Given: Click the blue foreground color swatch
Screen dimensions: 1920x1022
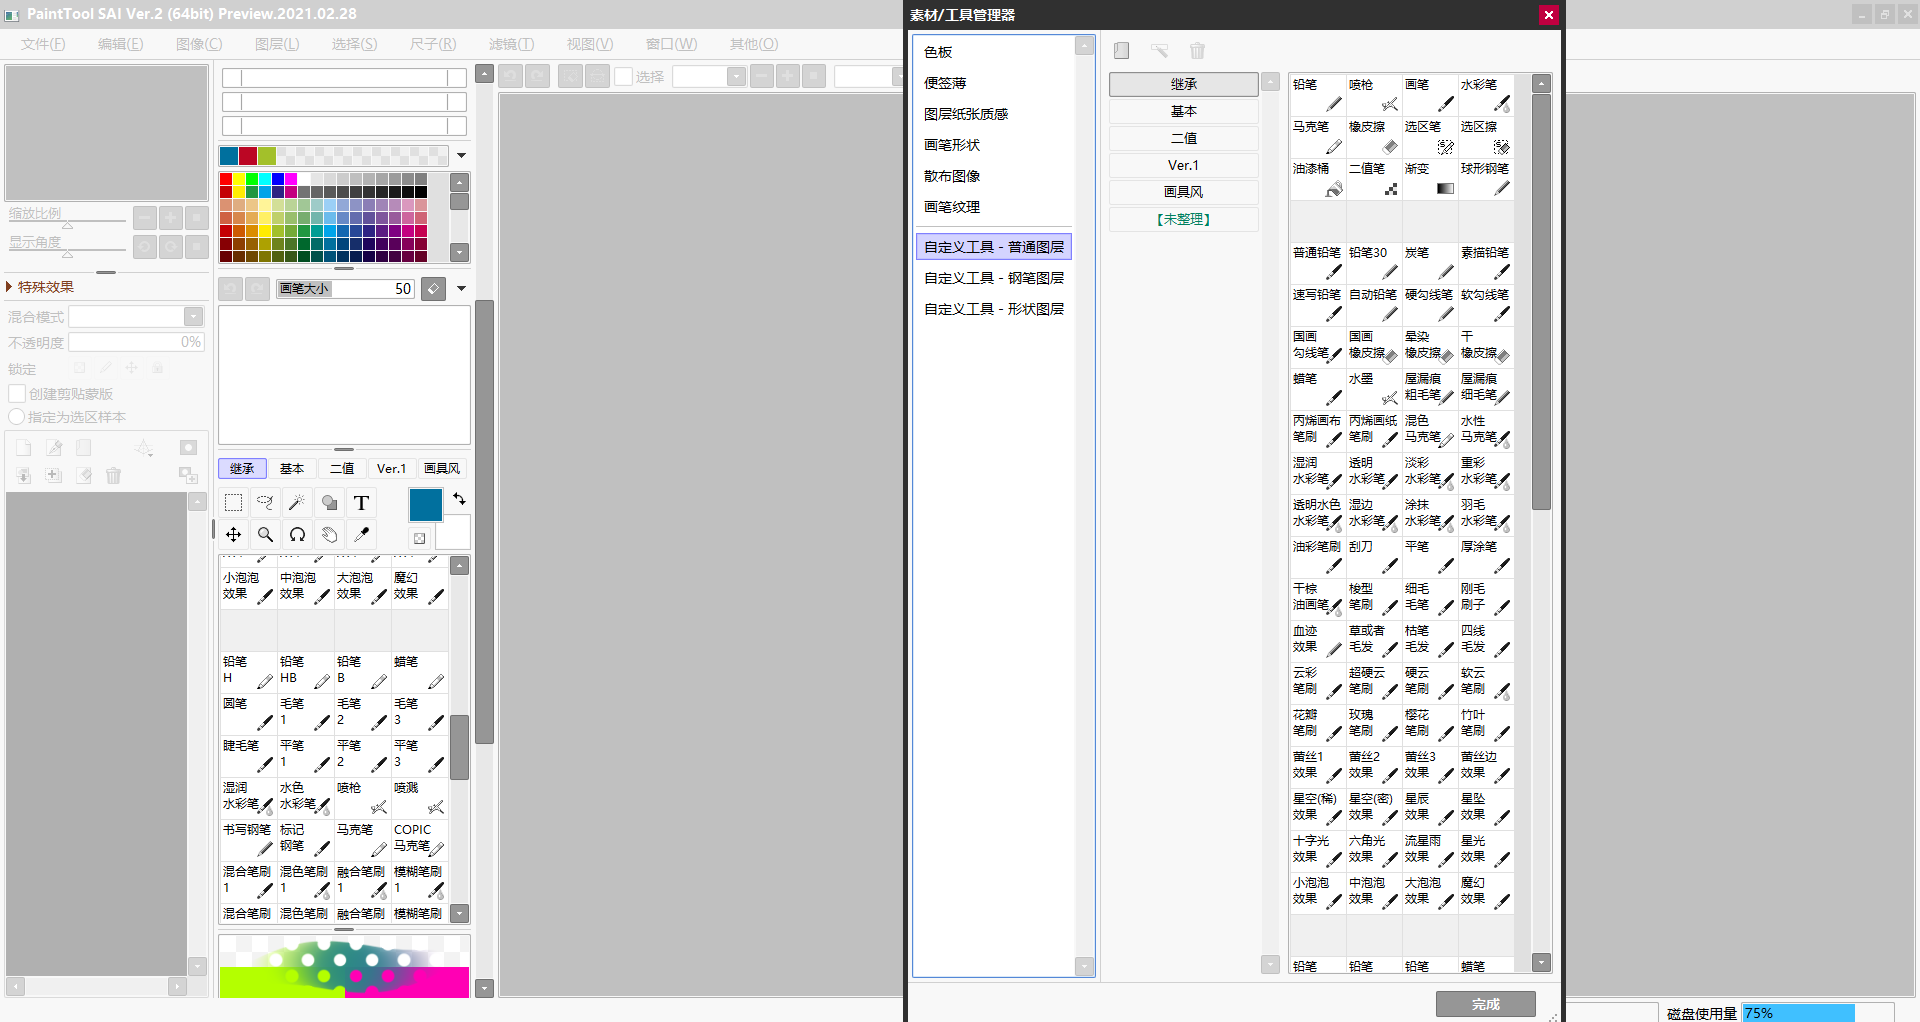Looking at the screenshot, I should (425, 505).
